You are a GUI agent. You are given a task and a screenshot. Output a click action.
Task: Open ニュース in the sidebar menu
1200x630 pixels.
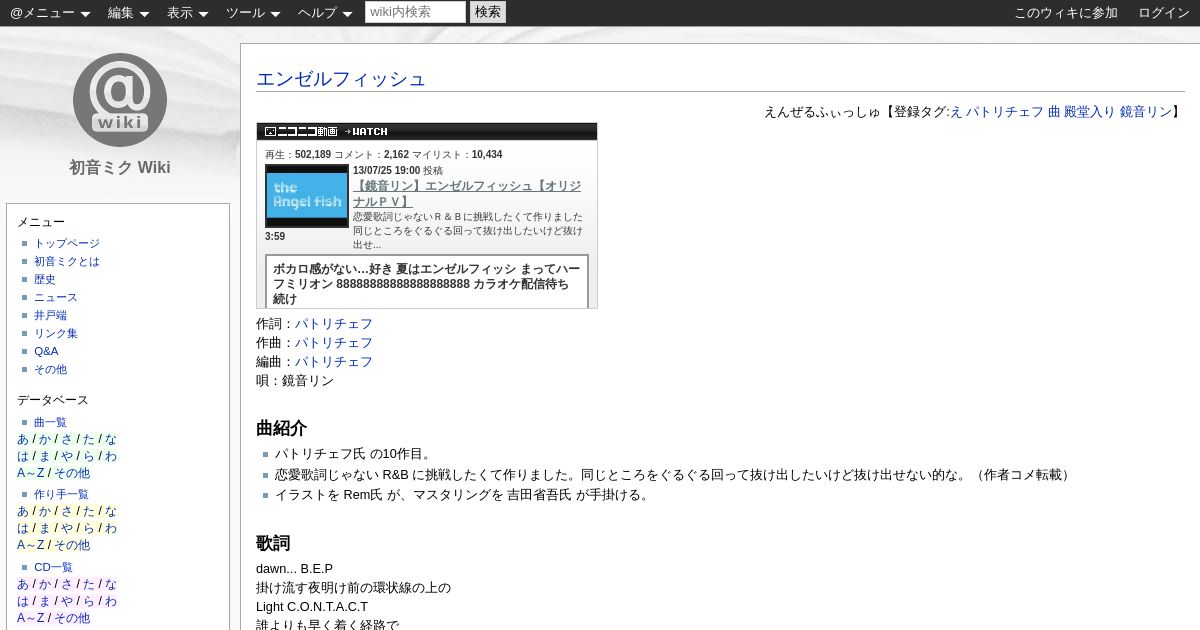tap(56, 297)
